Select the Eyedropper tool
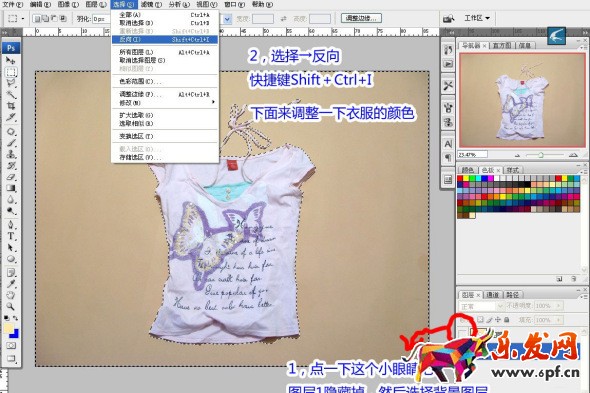This screenshot has height=393, width=590. coord(11,284)
